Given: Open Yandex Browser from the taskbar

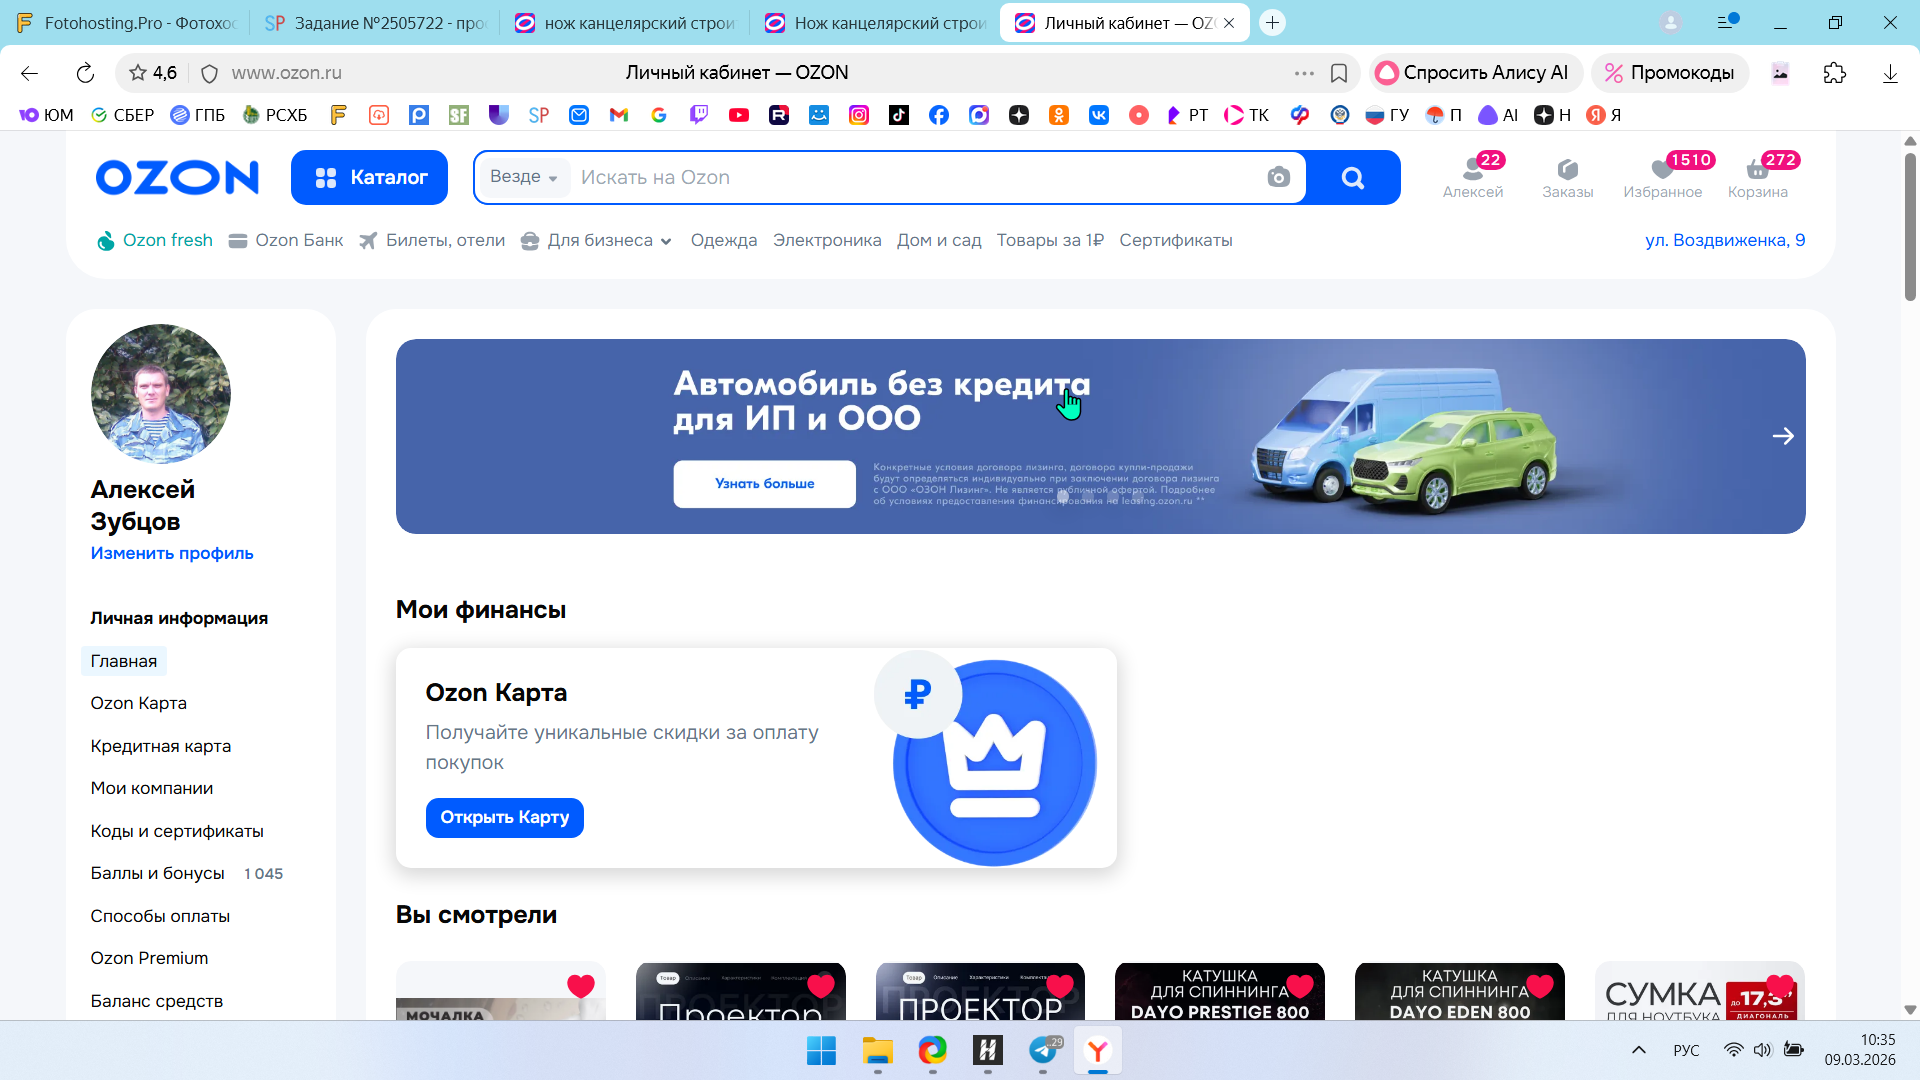Looking at the screenshot, I should pos(1097,1051).
